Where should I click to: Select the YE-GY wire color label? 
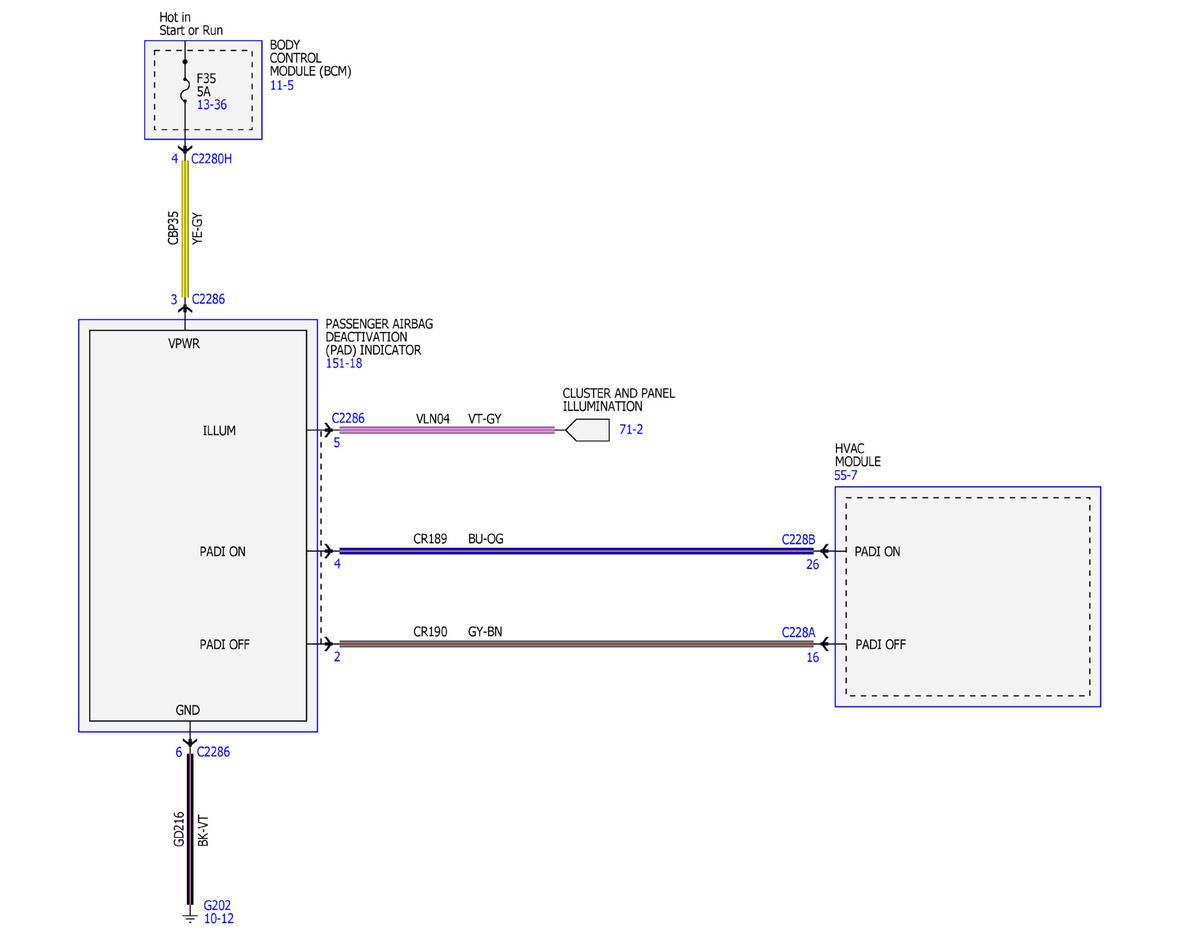197,228
